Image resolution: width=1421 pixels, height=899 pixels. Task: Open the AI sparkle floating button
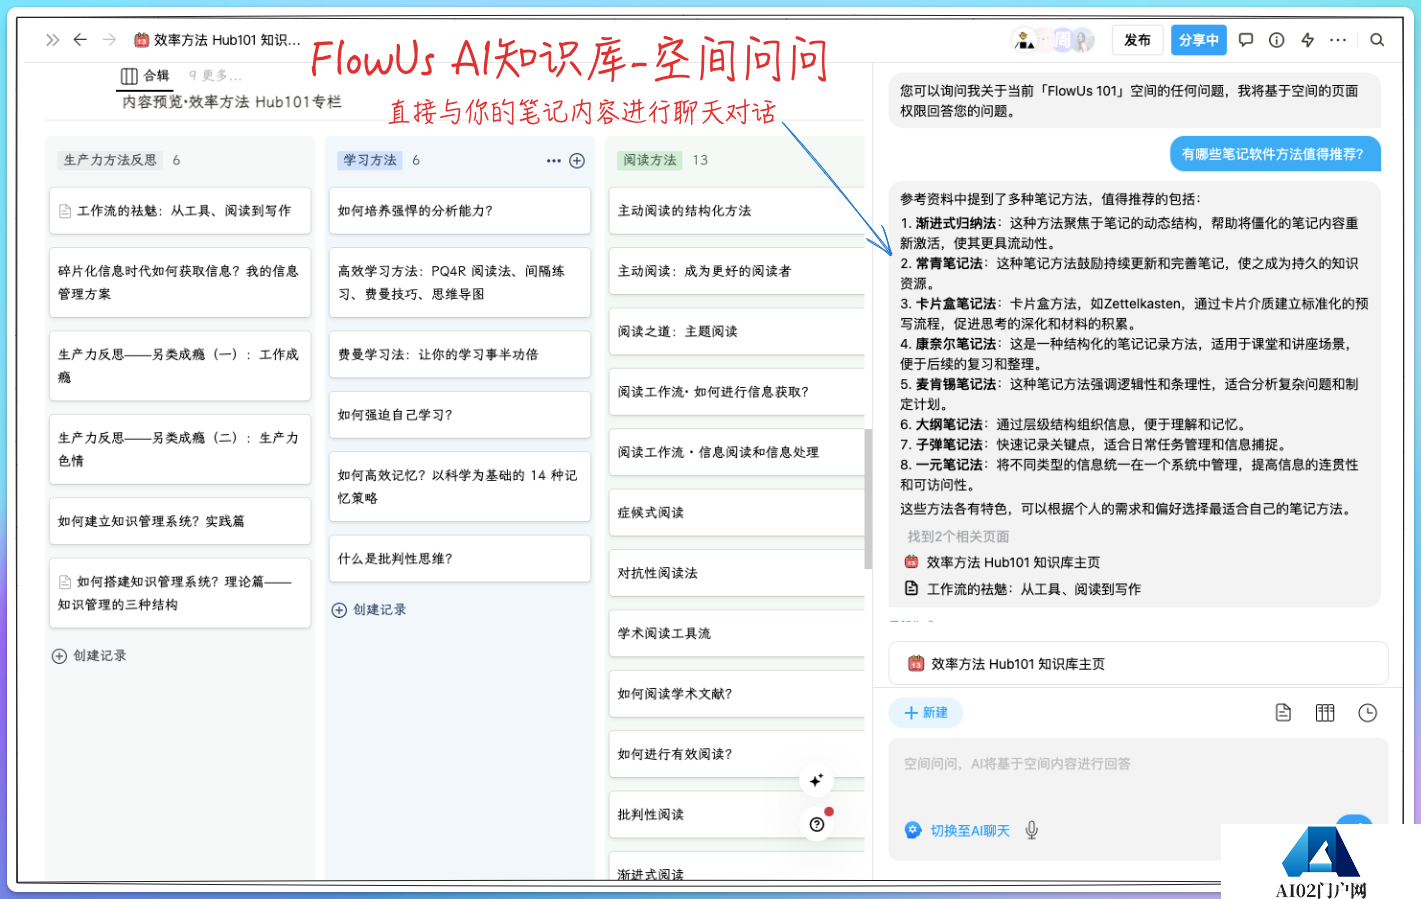(817, 780)
